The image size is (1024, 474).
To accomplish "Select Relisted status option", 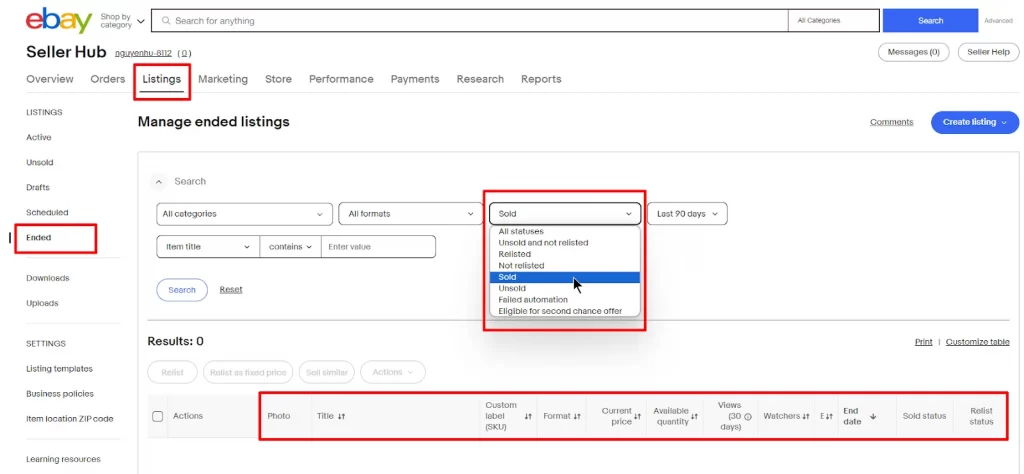I will pos(565,254).
